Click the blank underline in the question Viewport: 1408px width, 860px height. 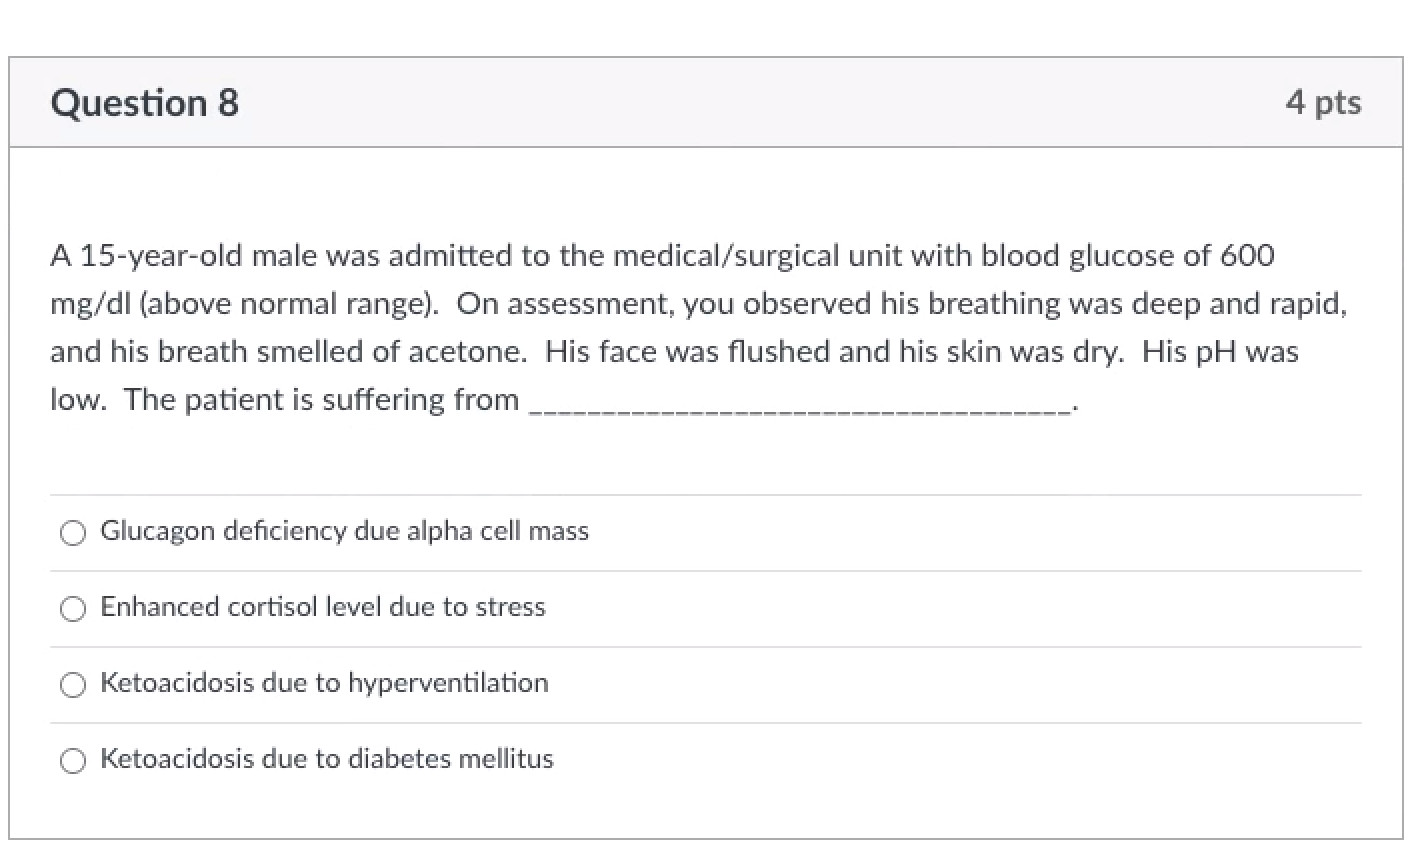coord(800,402)
